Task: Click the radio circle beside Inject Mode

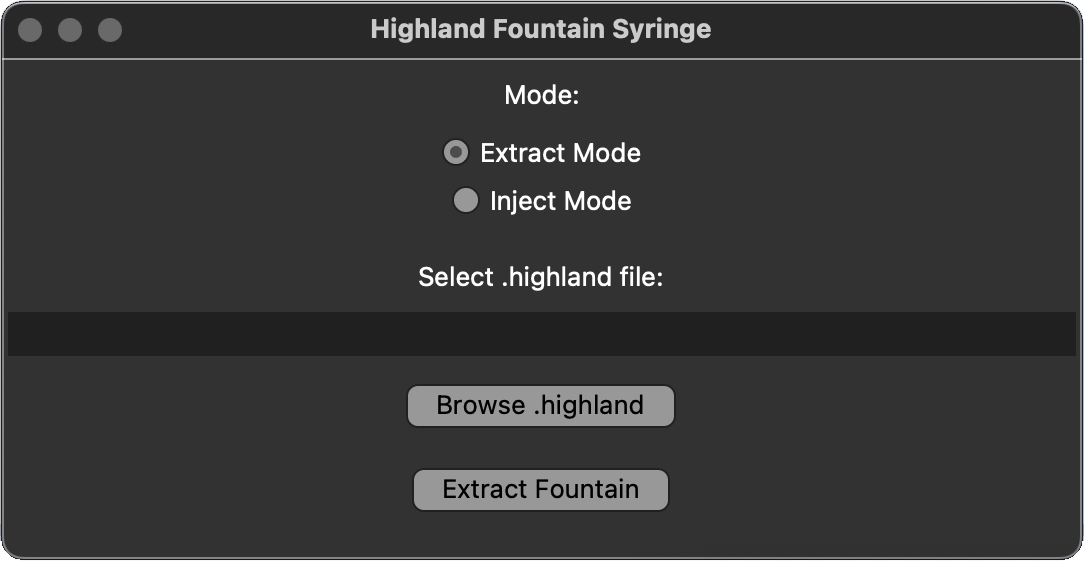Action: tap(466, 201)
